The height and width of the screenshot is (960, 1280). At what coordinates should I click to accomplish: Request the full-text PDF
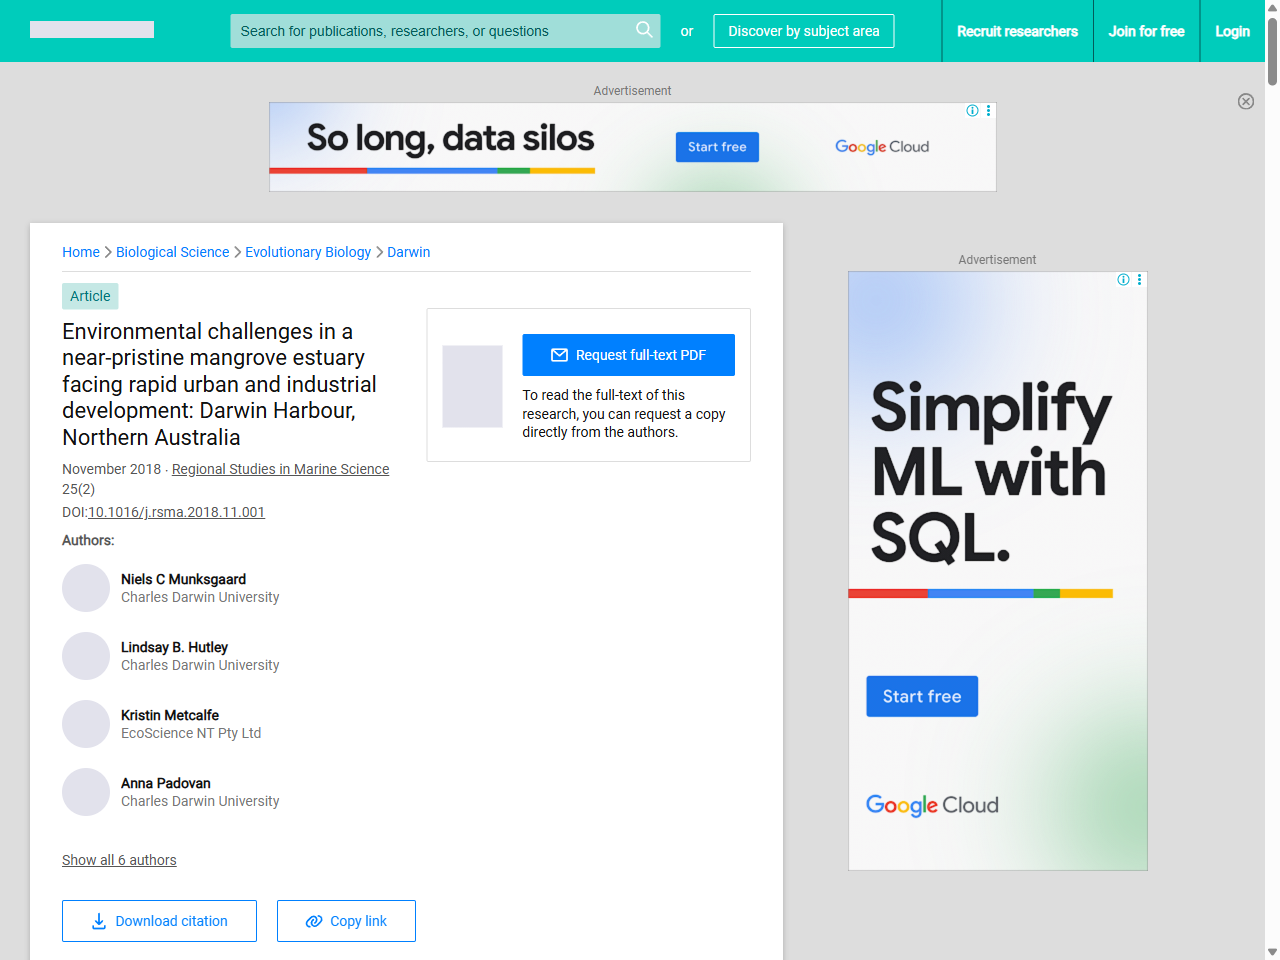628,355
